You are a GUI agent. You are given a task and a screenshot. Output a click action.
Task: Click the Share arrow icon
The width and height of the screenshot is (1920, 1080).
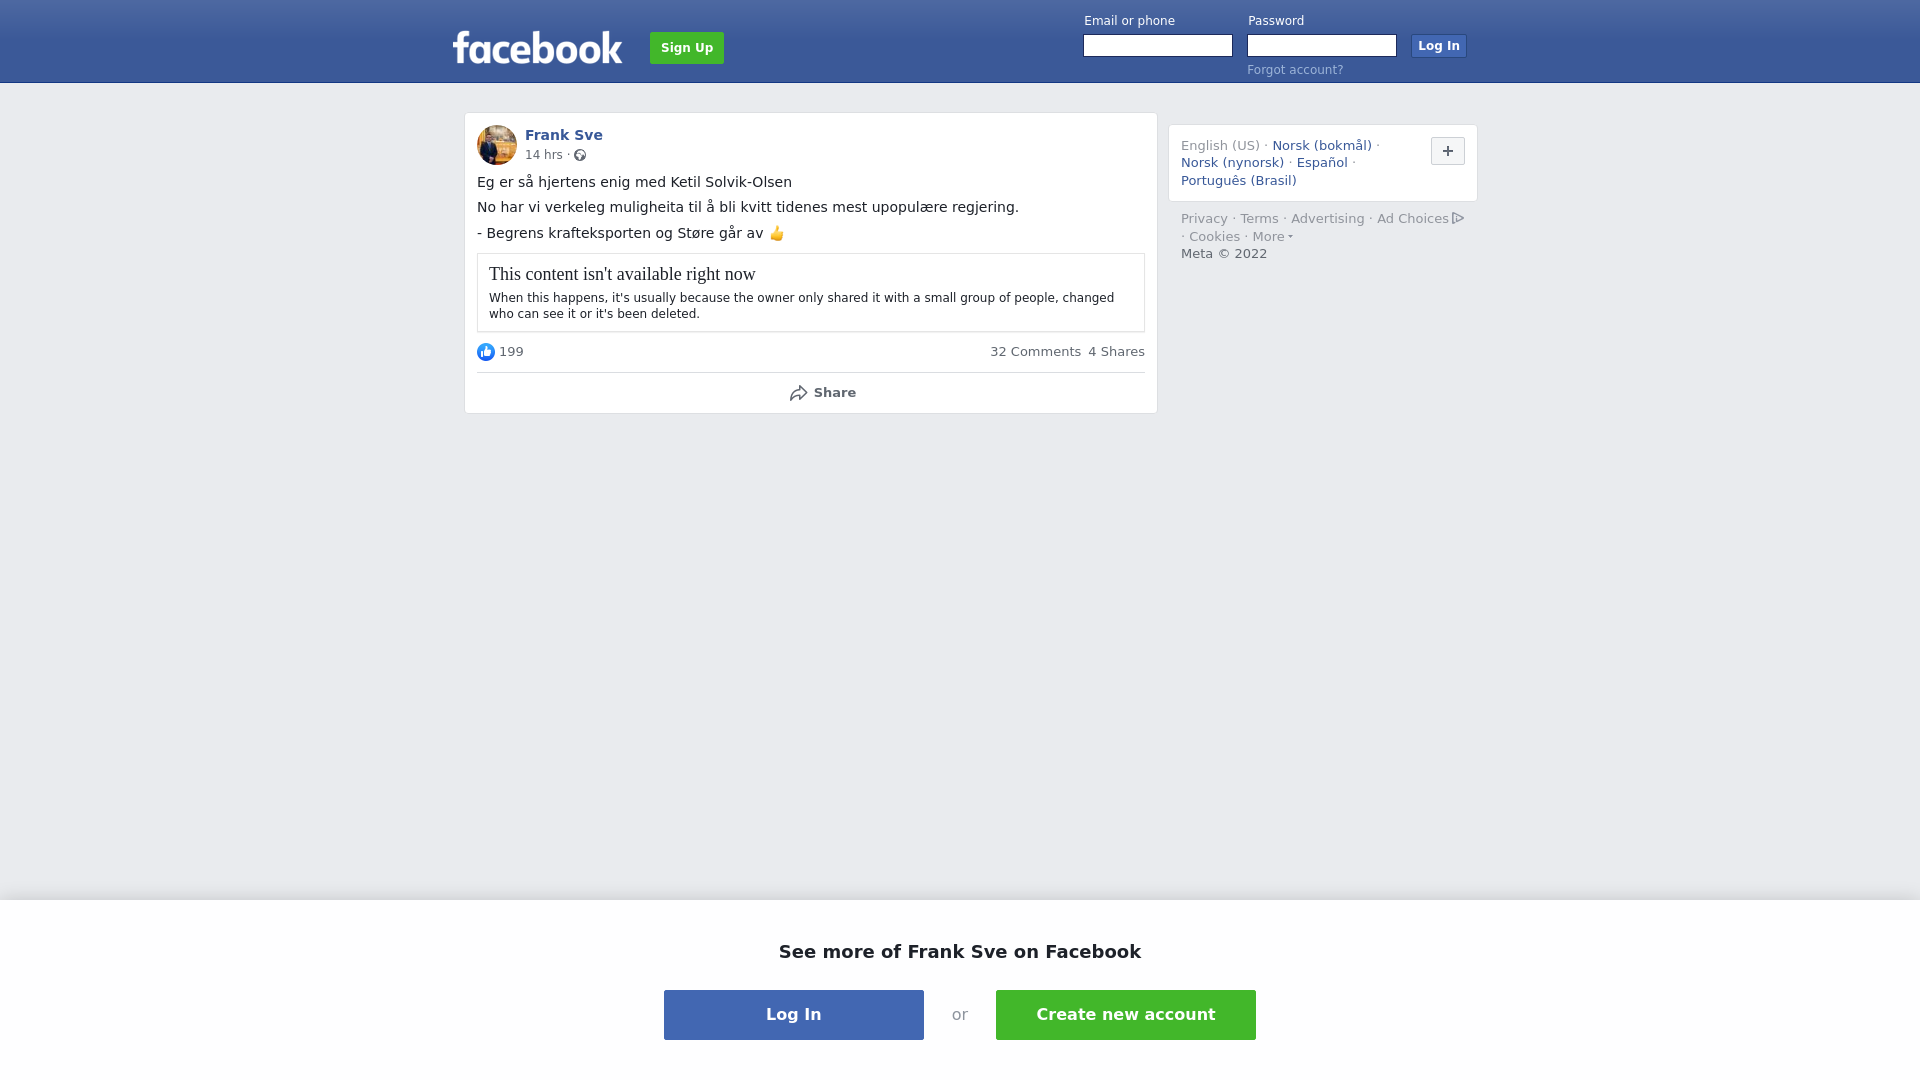pos(798,393)
